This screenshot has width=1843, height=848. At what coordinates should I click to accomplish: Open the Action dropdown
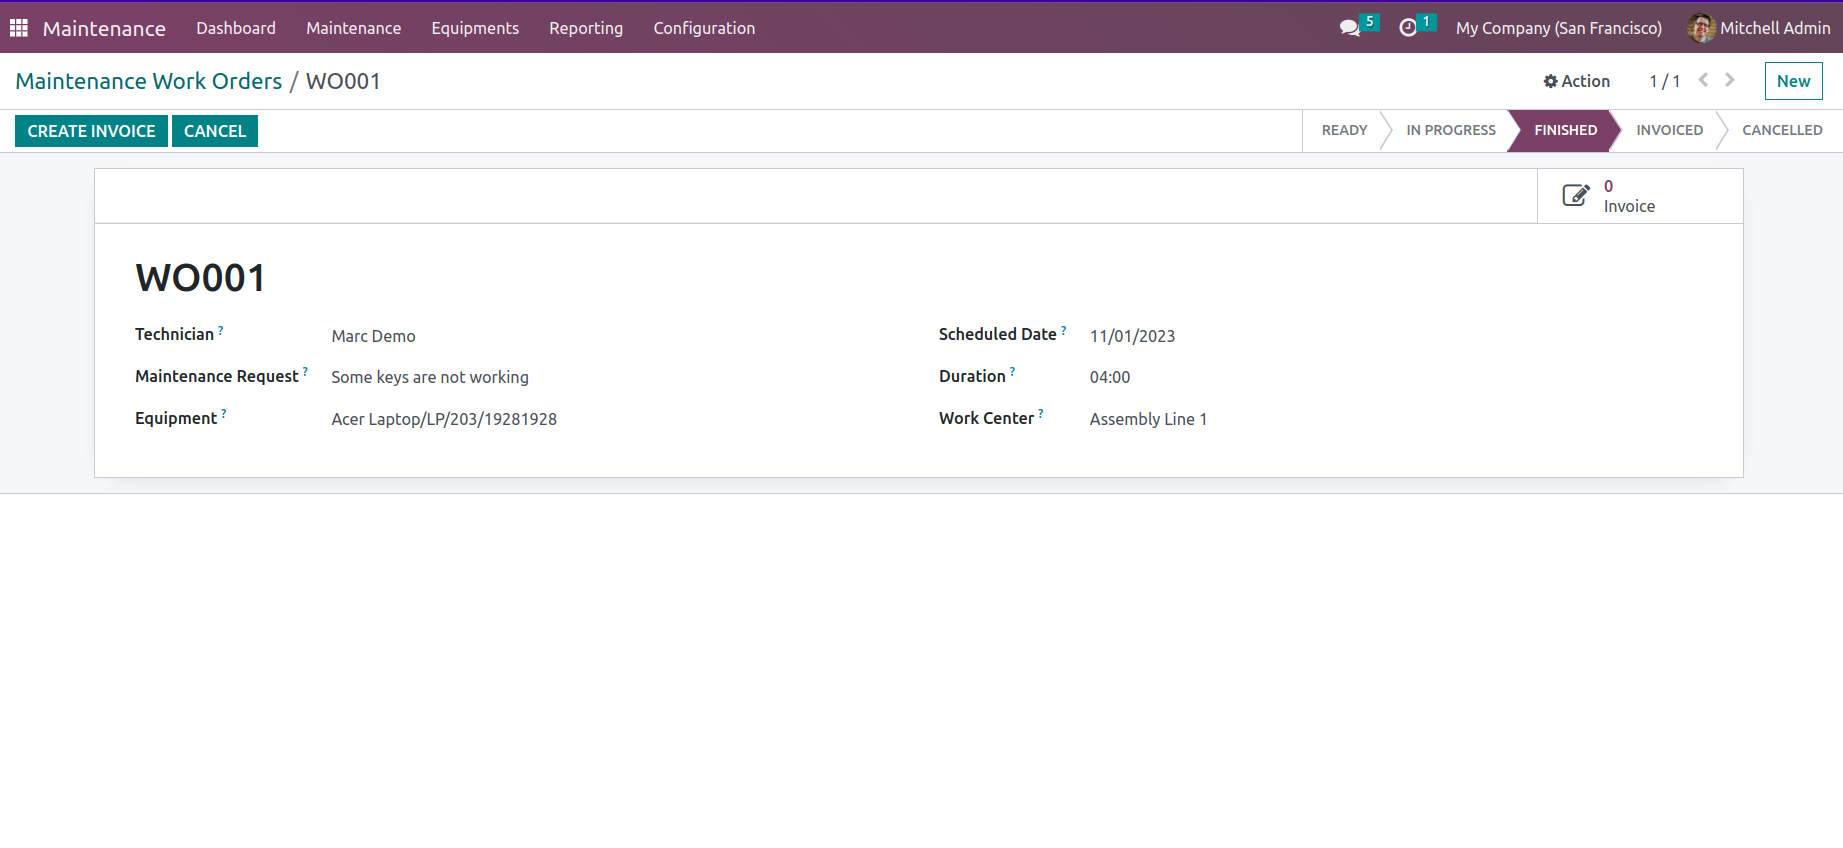[1577, 81]
